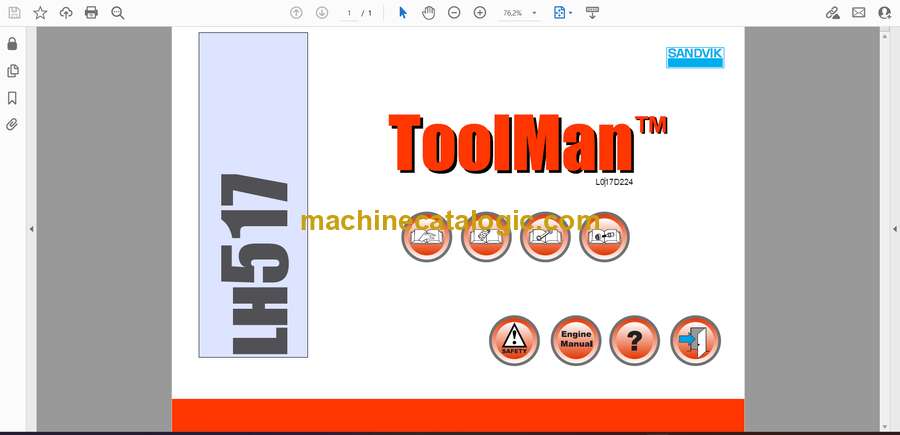The width and height of the screenshot is (900, 435).
Task: Open the lock security panel icon
Action: 12,44
